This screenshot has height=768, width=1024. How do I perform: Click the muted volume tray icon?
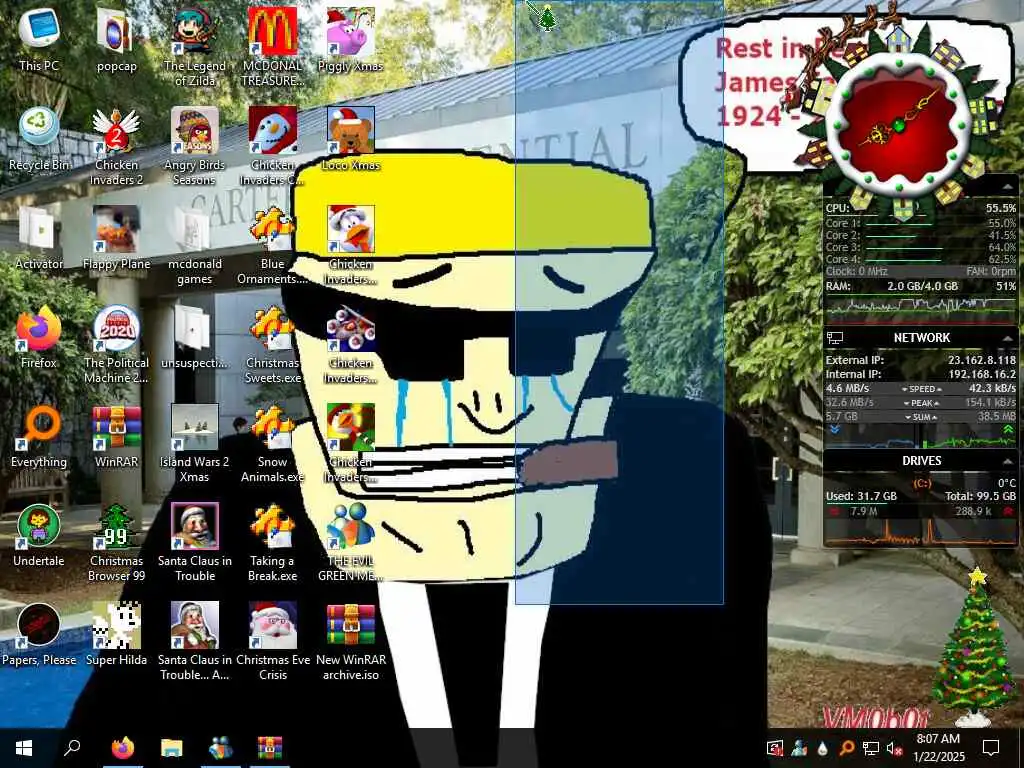tap(894, 748)
